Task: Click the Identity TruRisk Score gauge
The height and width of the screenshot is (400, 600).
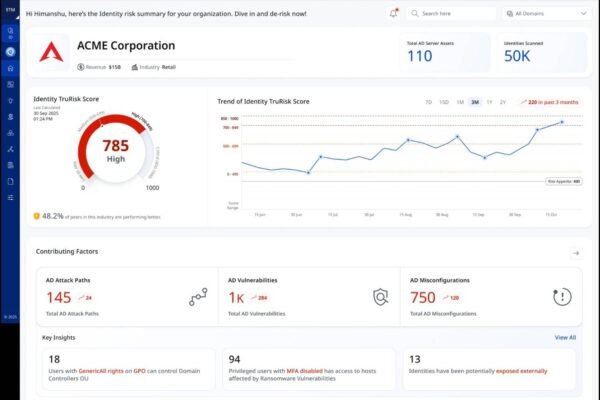Action: pos(116,152)
